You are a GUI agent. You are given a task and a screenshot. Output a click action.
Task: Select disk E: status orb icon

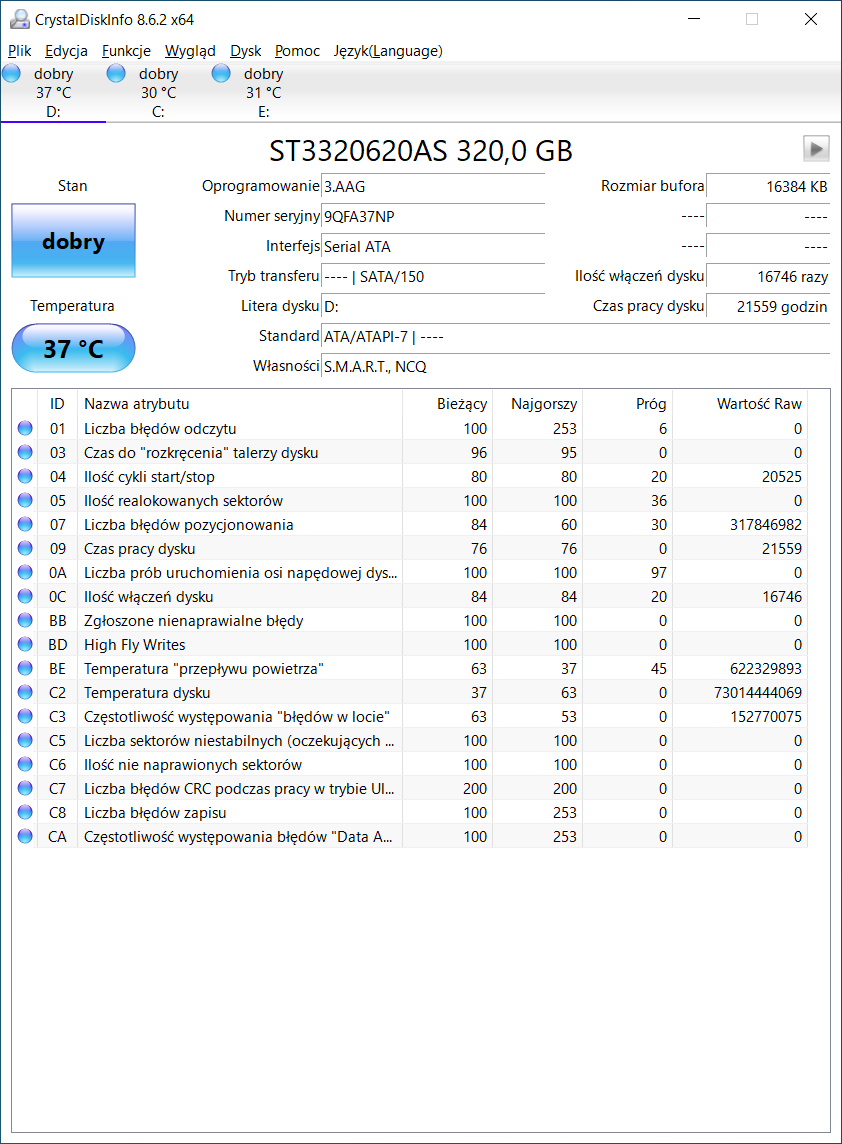221,73
